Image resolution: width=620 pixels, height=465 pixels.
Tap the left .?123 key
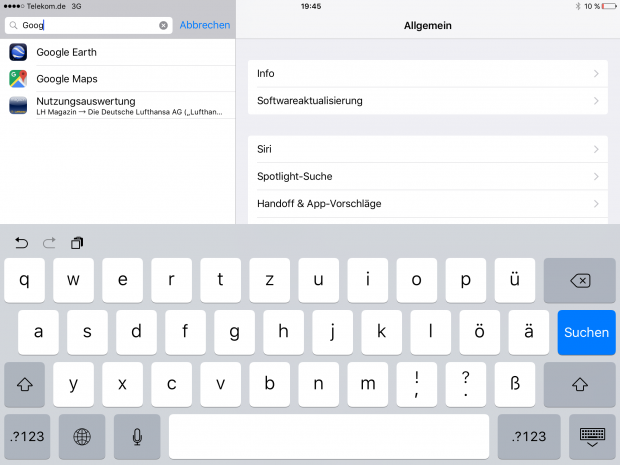click(x=27, y=437)
